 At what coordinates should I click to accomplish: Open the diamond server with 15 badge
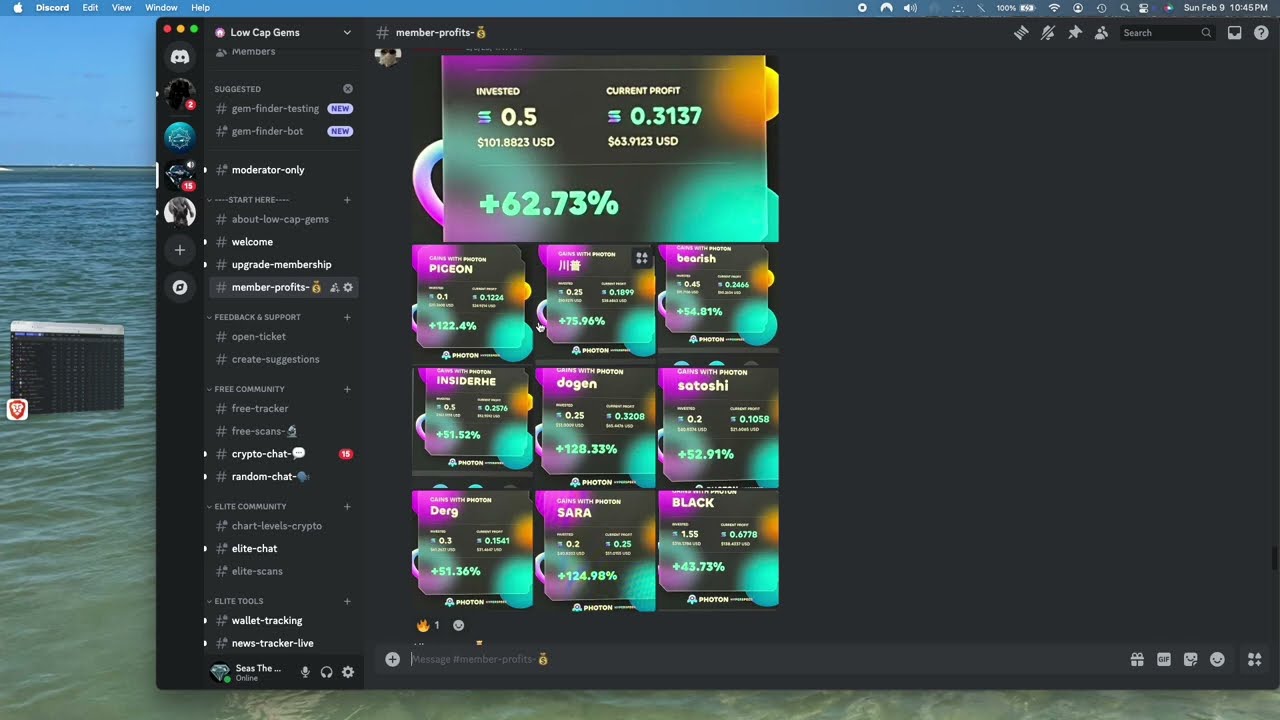180,175
